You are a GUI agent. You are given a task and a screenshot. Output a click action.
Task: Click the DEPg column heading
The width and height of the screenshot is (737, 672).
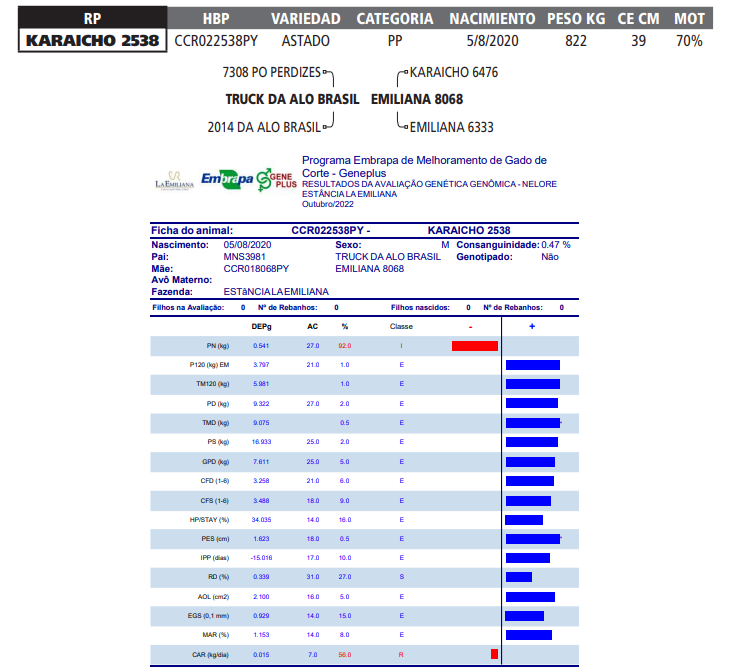coord(261,326)
